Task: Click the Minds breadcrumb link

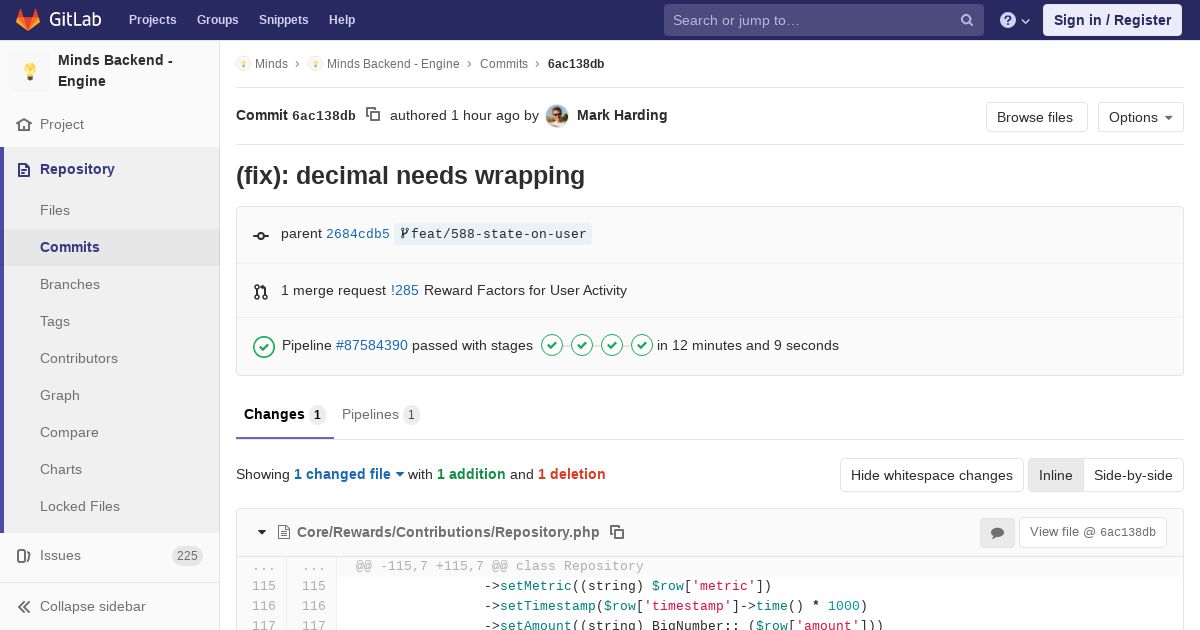Action: pos(271,64)
